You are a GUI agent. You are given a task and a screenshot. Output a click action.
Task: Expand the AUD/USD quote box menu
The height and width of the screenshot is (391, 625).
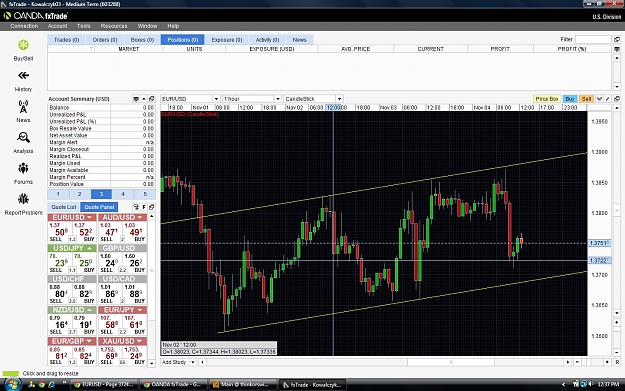click(140, 217)
